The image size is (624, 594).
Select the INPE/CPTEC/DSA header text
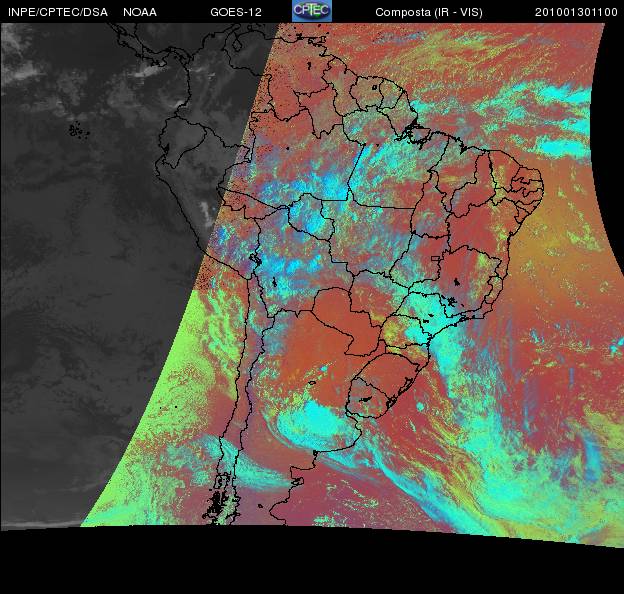tap(58, 12)
